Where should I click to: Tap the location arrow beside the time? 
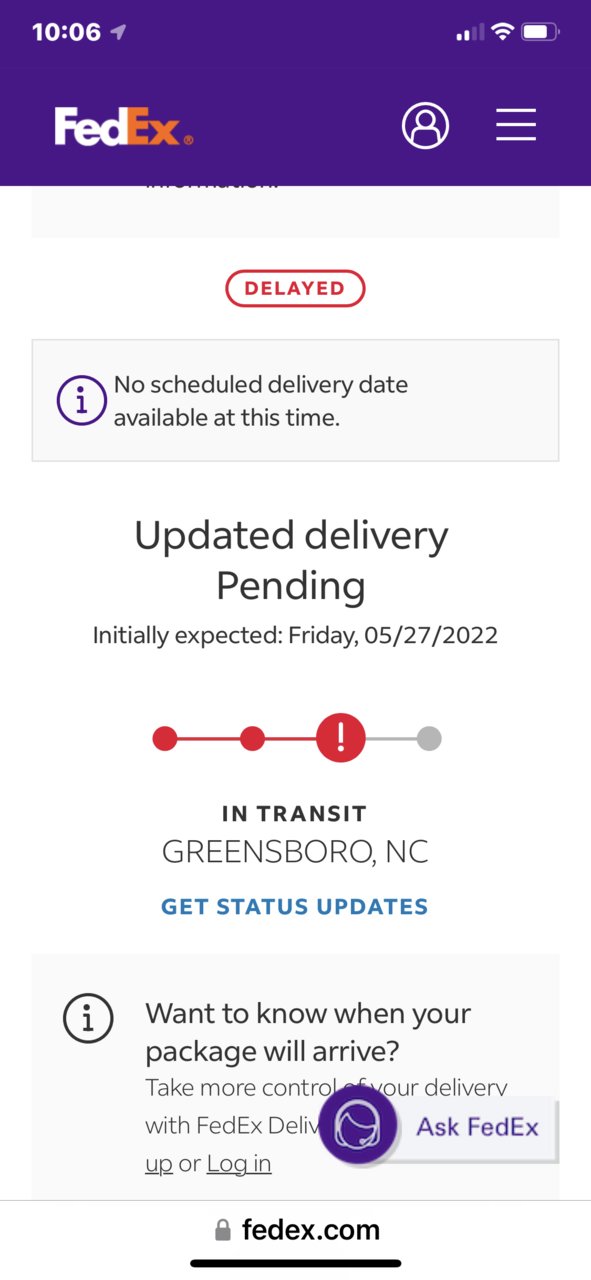[119, 32]
